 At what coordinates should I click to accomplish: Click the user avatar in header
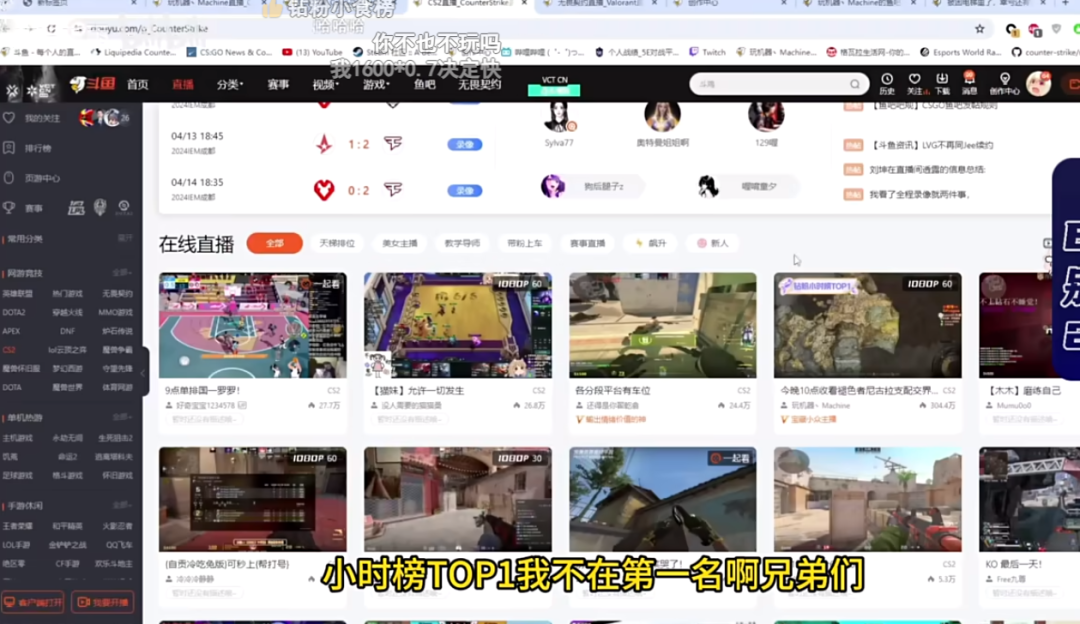[1038, 83]
